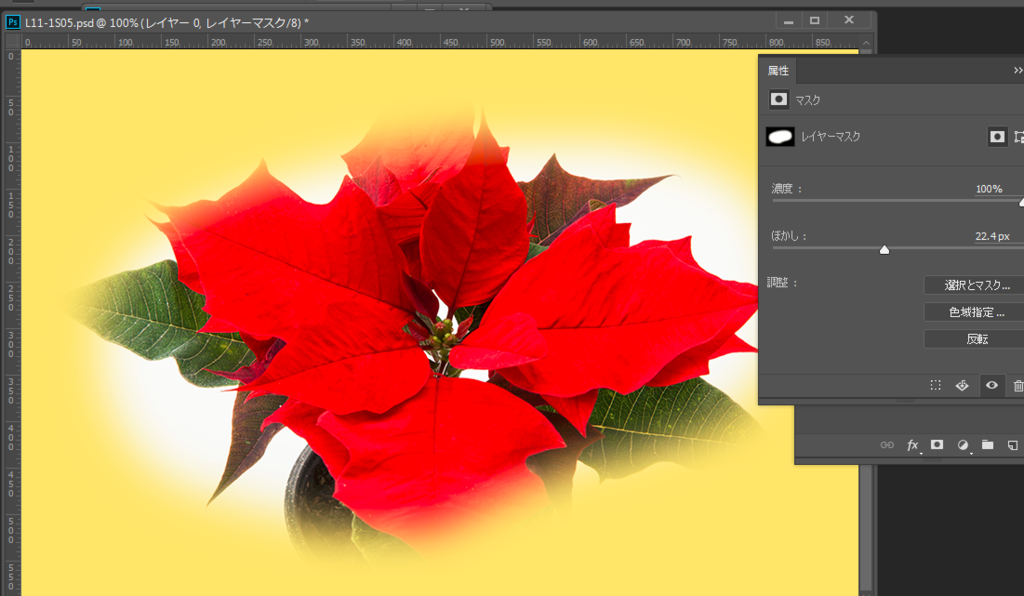Edit the 濃度 100% value field
The height and width of the screenshot is (596, 1024).
tap(989, 189)
